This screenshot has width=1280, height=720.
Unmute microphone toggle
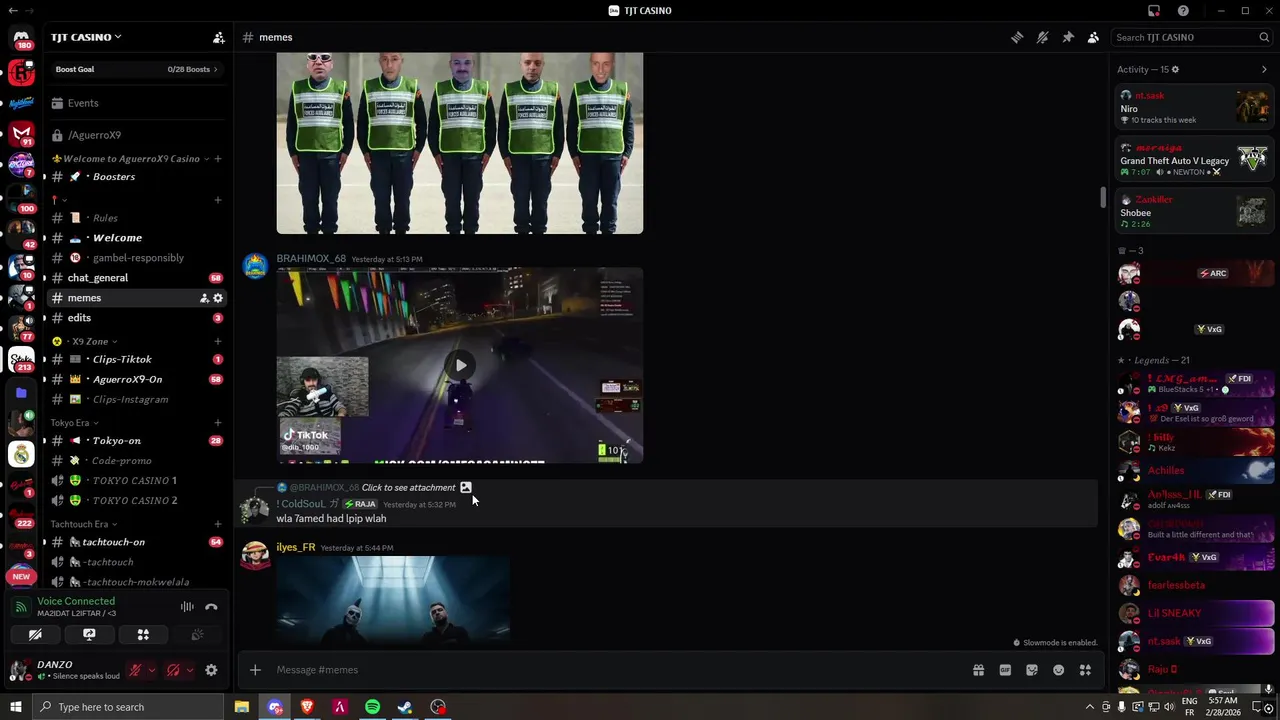(135, 670)
